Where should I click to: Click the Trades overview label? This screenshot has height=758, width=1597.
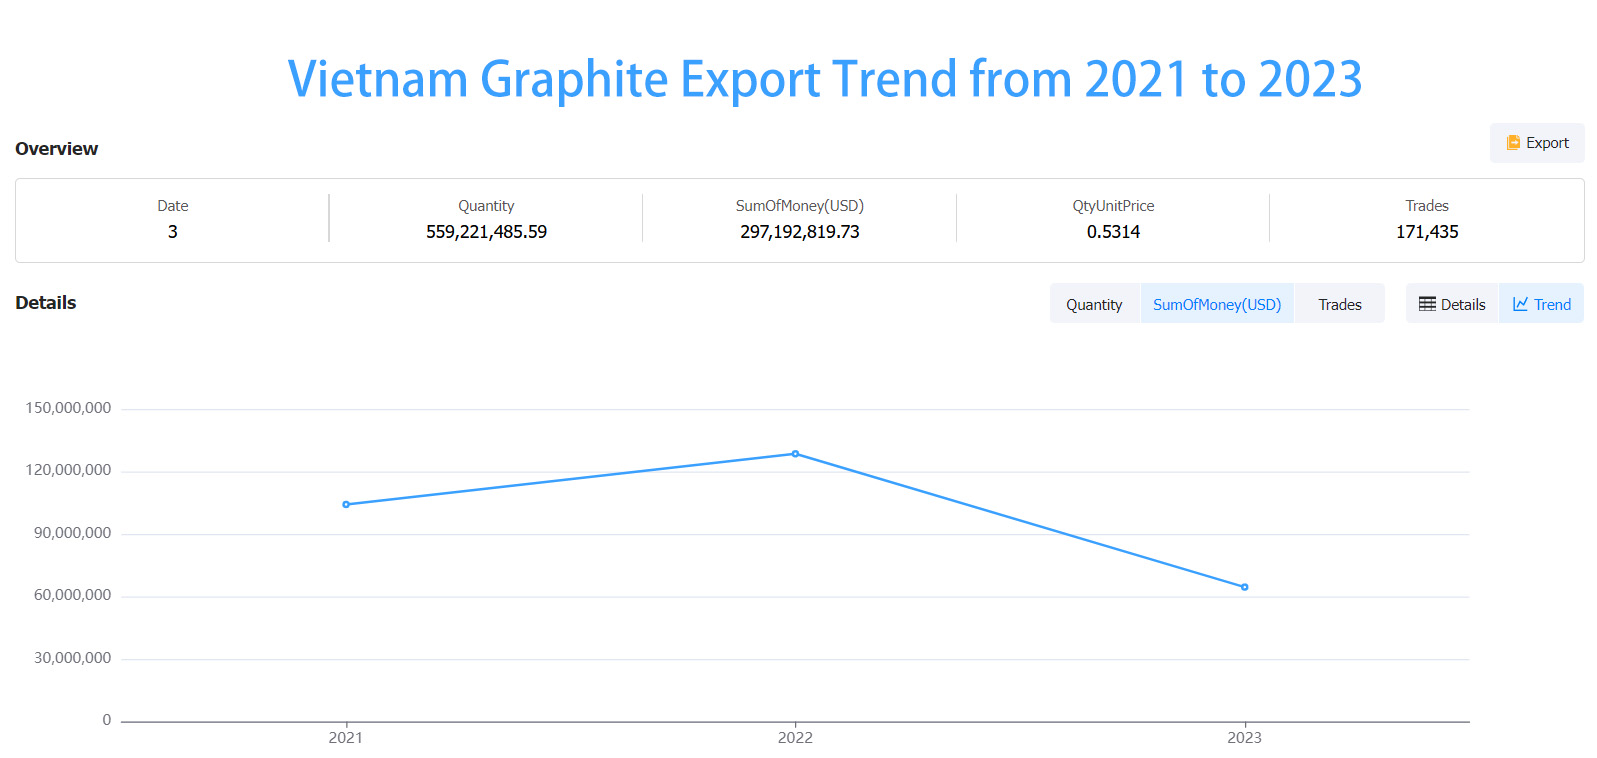[1427, 206]
